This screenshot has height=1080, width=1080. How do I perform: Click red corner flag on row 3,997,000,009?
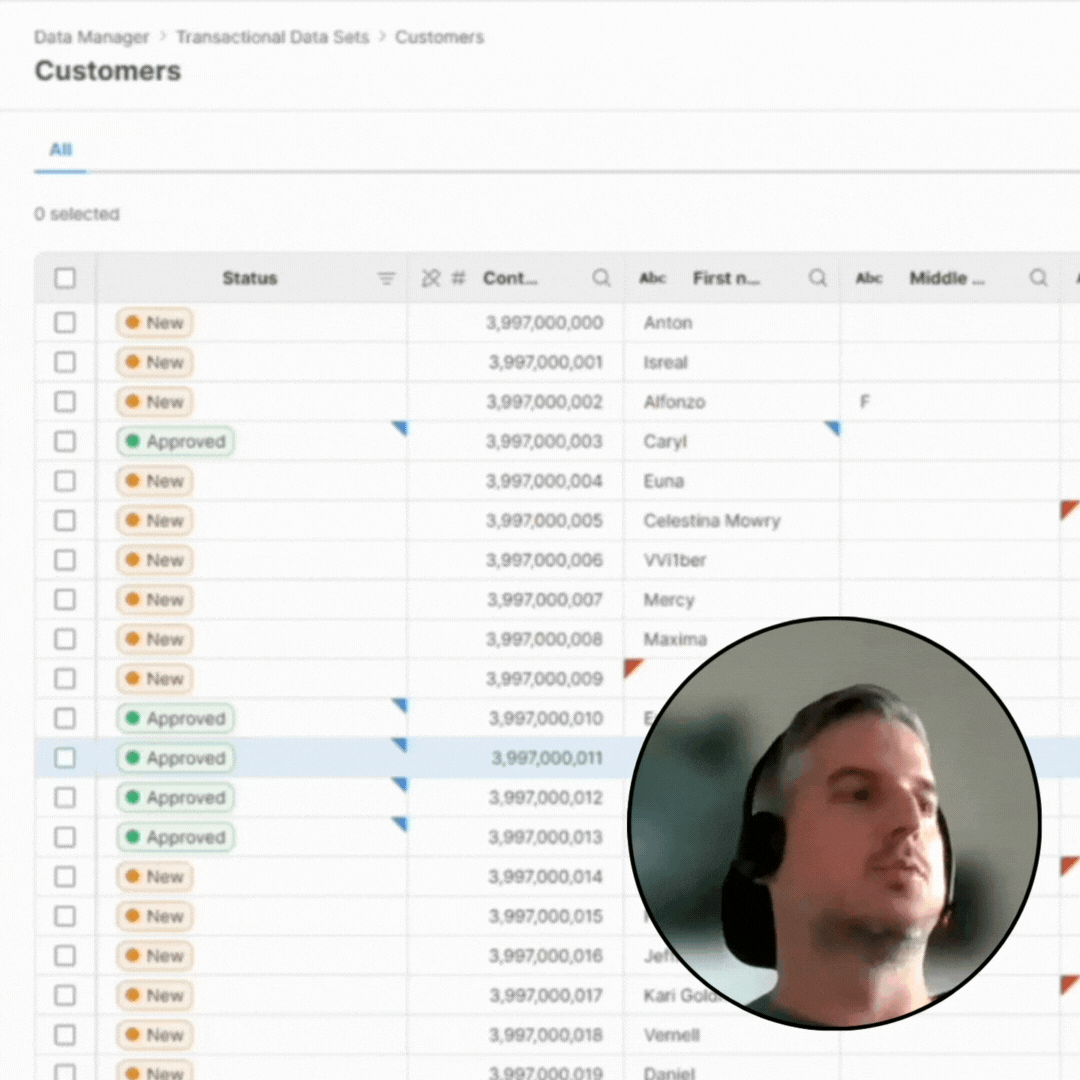(632, 666)
